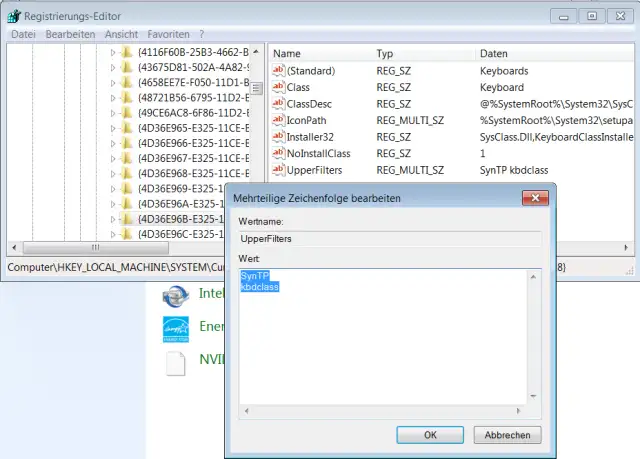
Task: Click the NoInstallClass entry icon
Action: tap(279, 154)
